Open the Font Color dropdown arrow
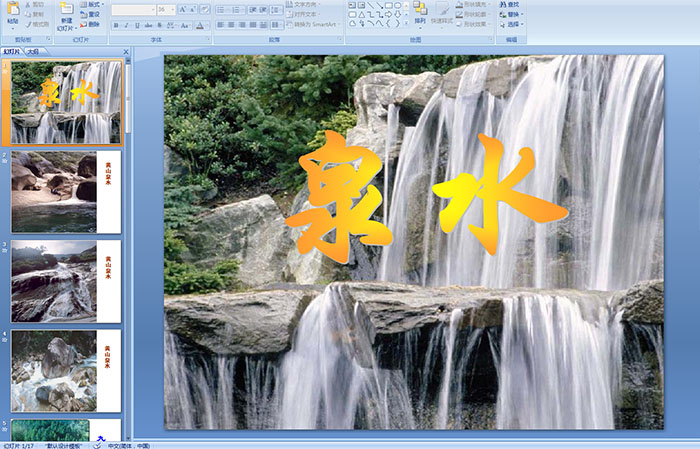This screenshot has width=700, height=449. 207,25
